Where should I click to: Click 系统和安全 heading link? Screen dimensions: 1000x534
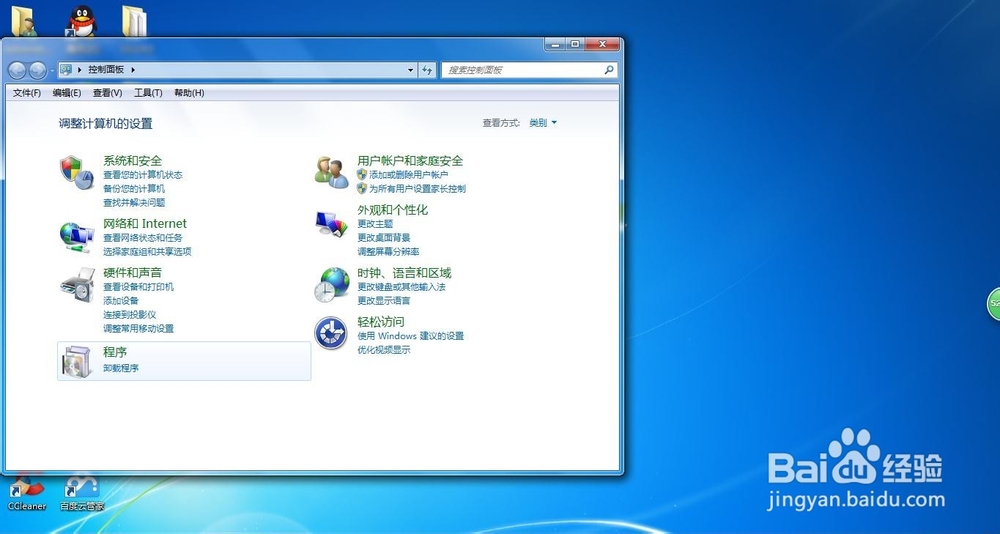(x=133, y=161)
